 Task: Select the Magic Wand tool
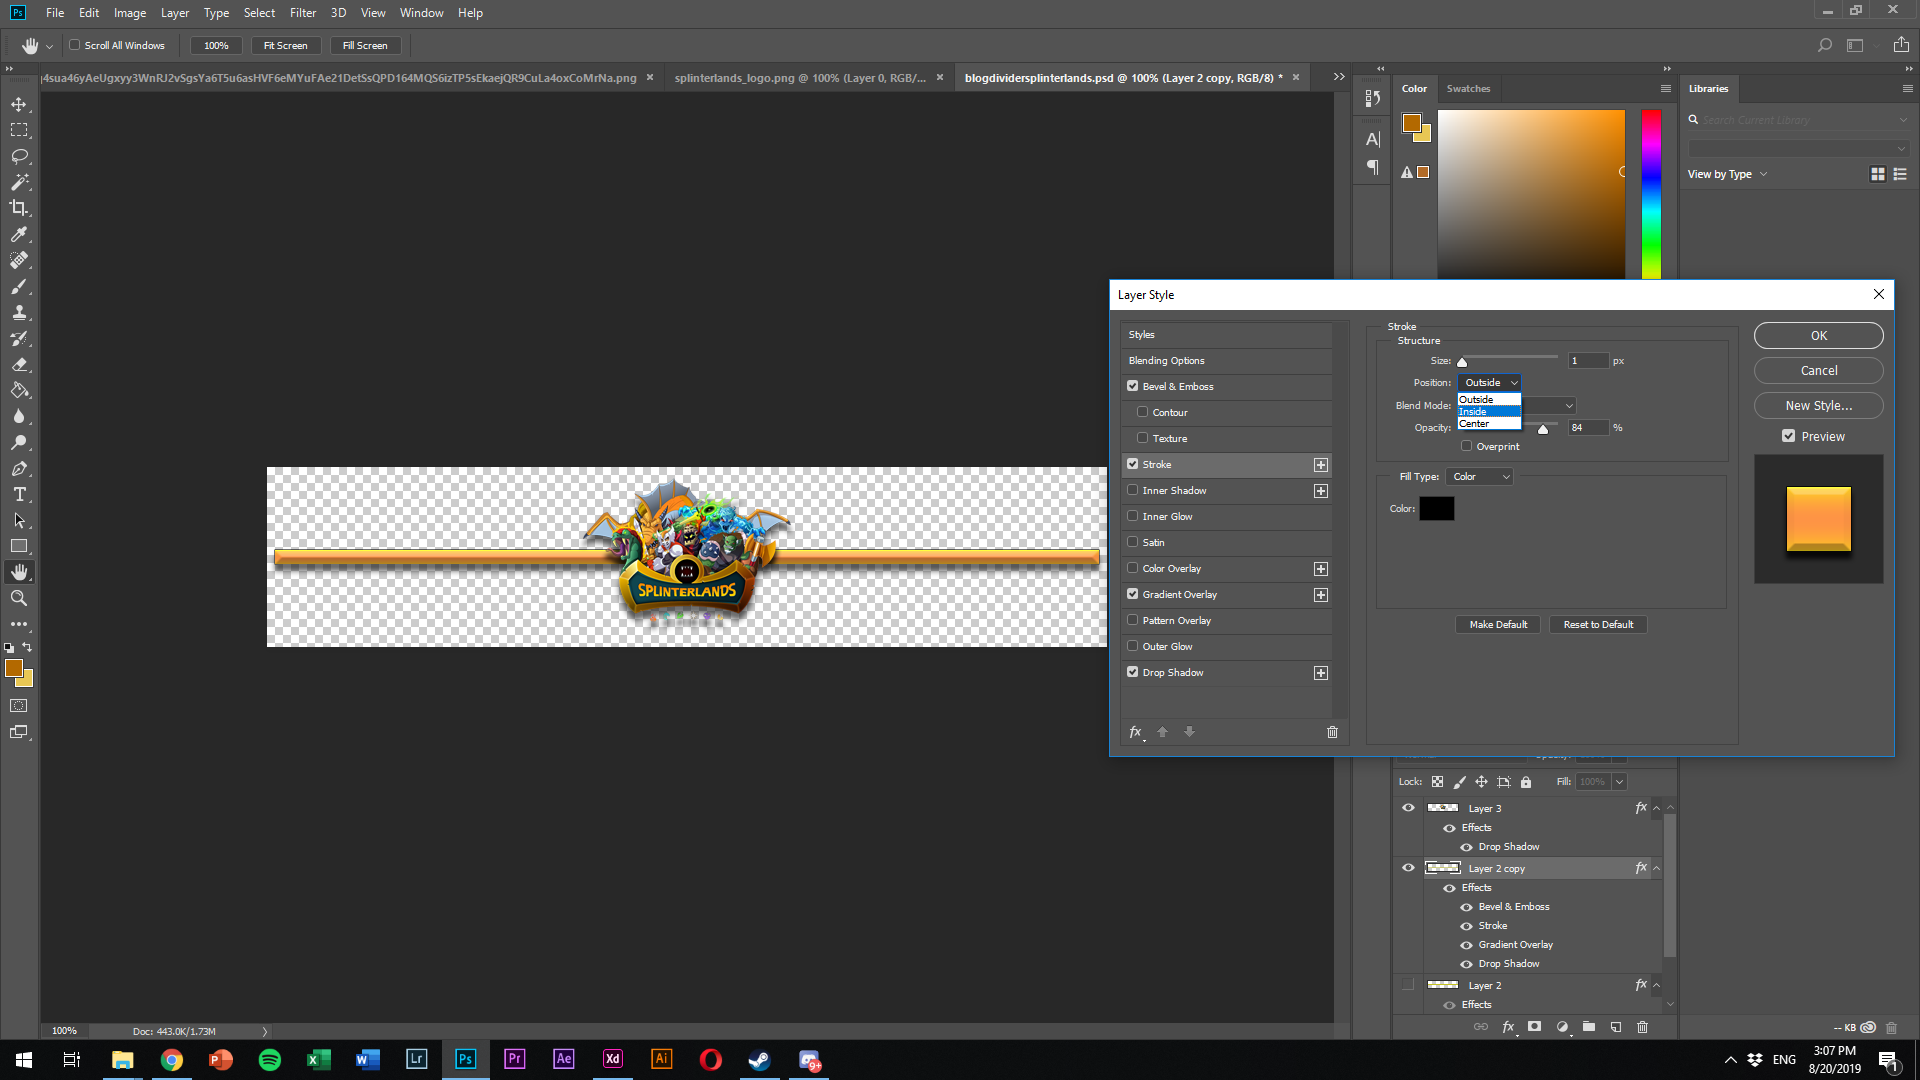pos(19,183)
